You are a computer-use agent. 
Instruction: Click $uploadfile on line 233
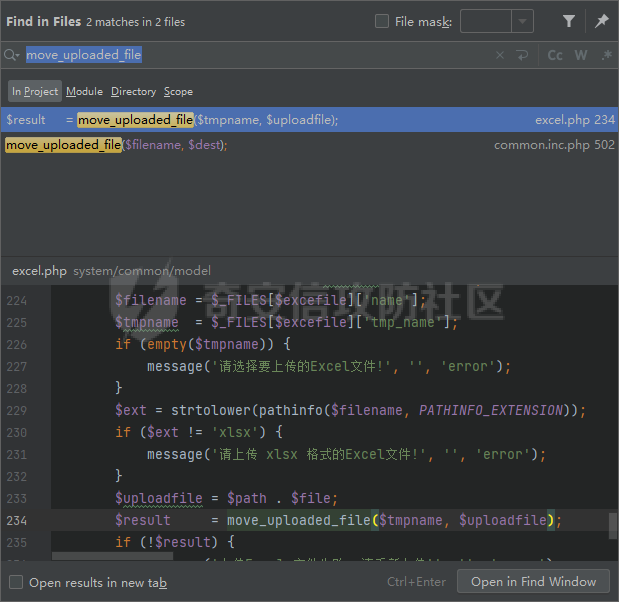(159, 499)
